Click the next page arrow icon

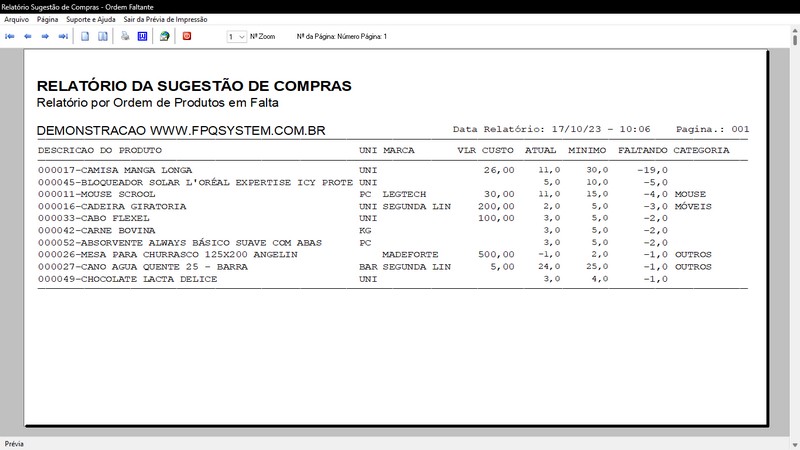(x=45, y=36)
